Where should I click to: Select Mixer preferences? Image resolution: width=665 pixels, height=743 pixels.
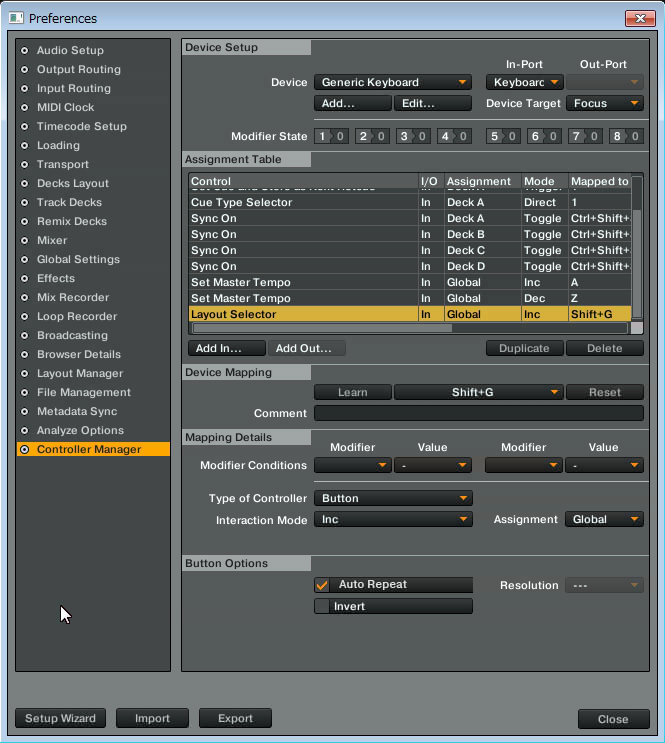(x=52, y=240)
